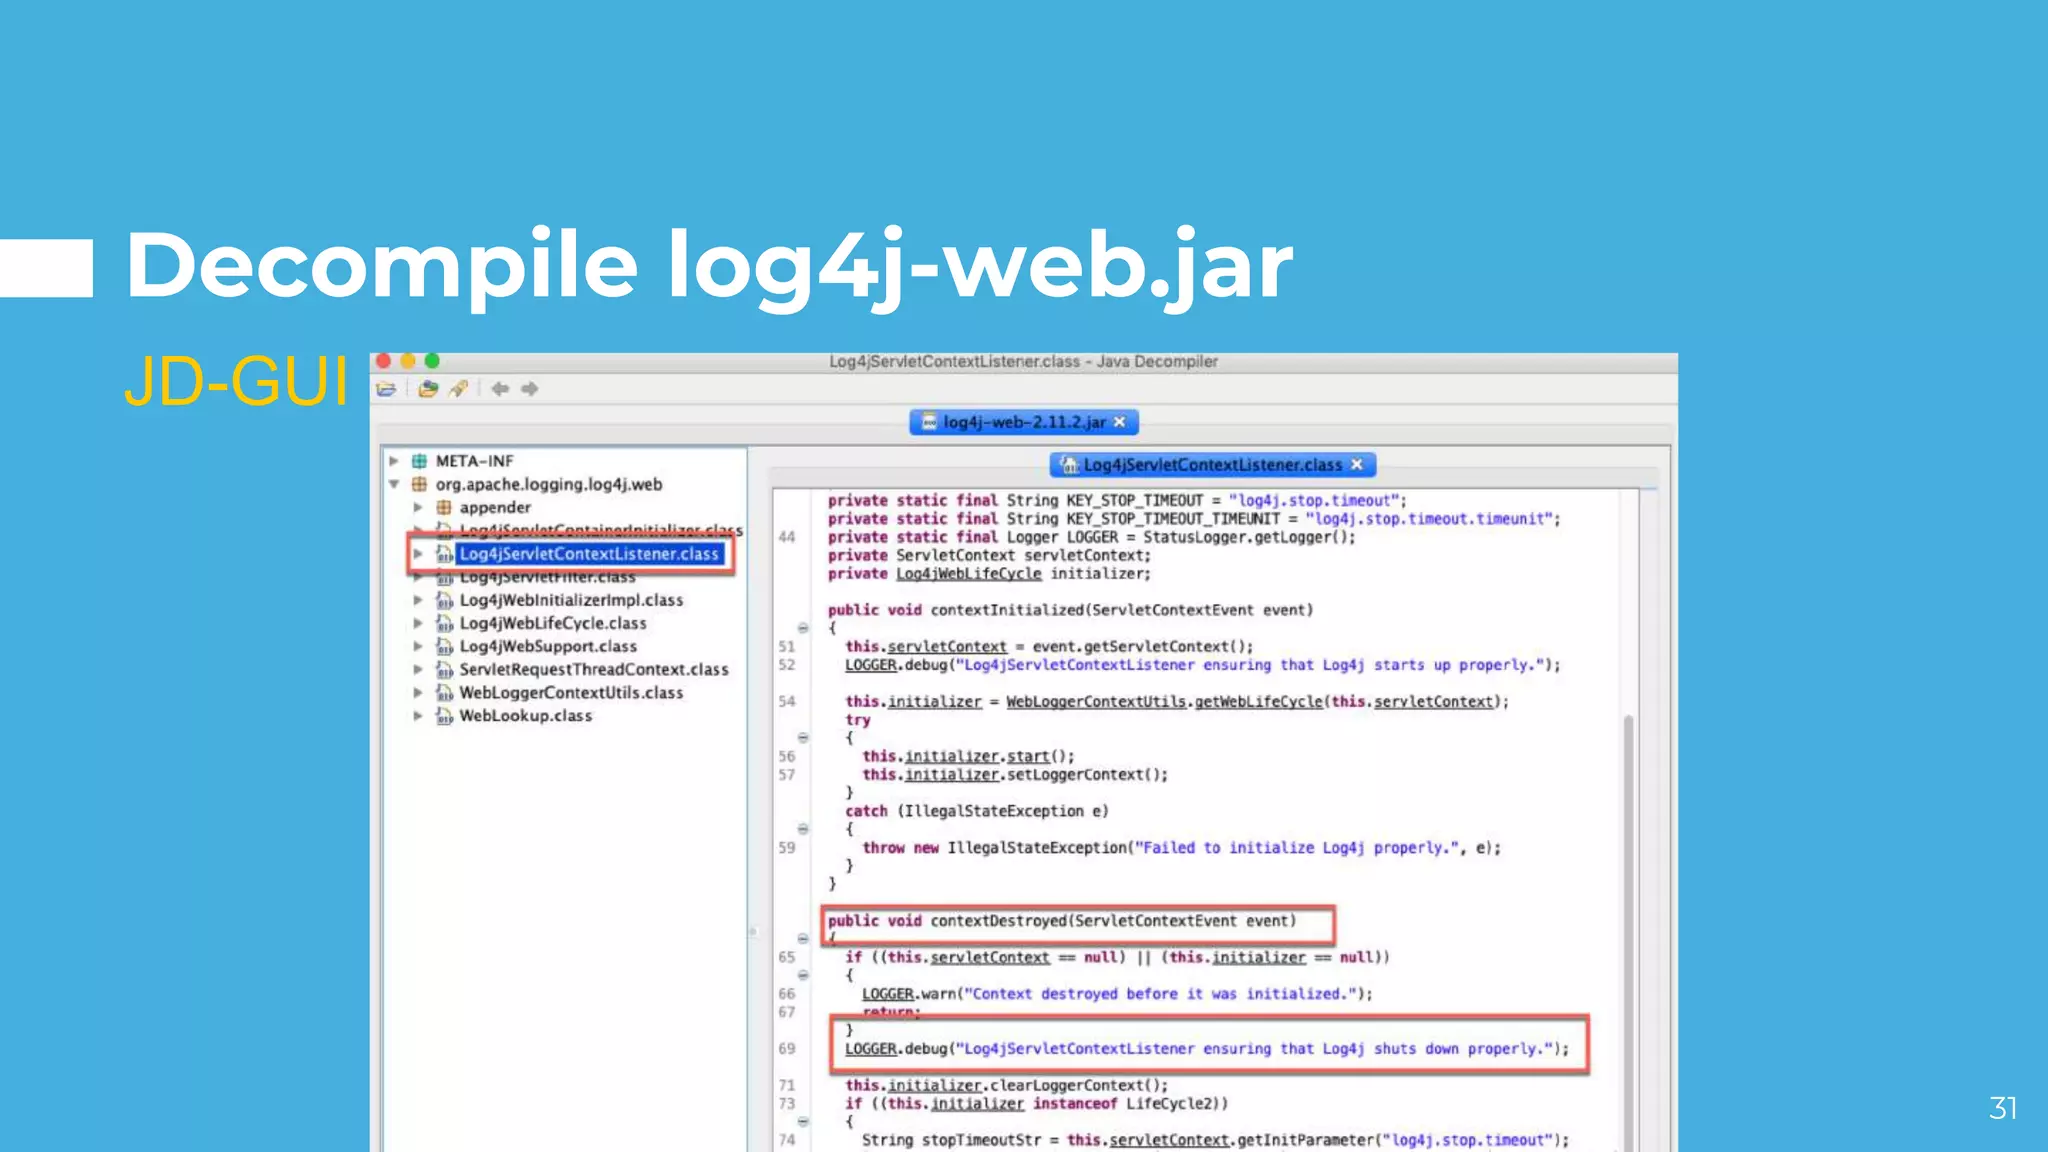Select the log4j-web-2.11.2.jar tab
This screenshot has height=1152, width=2048.
coord(1023,422)
